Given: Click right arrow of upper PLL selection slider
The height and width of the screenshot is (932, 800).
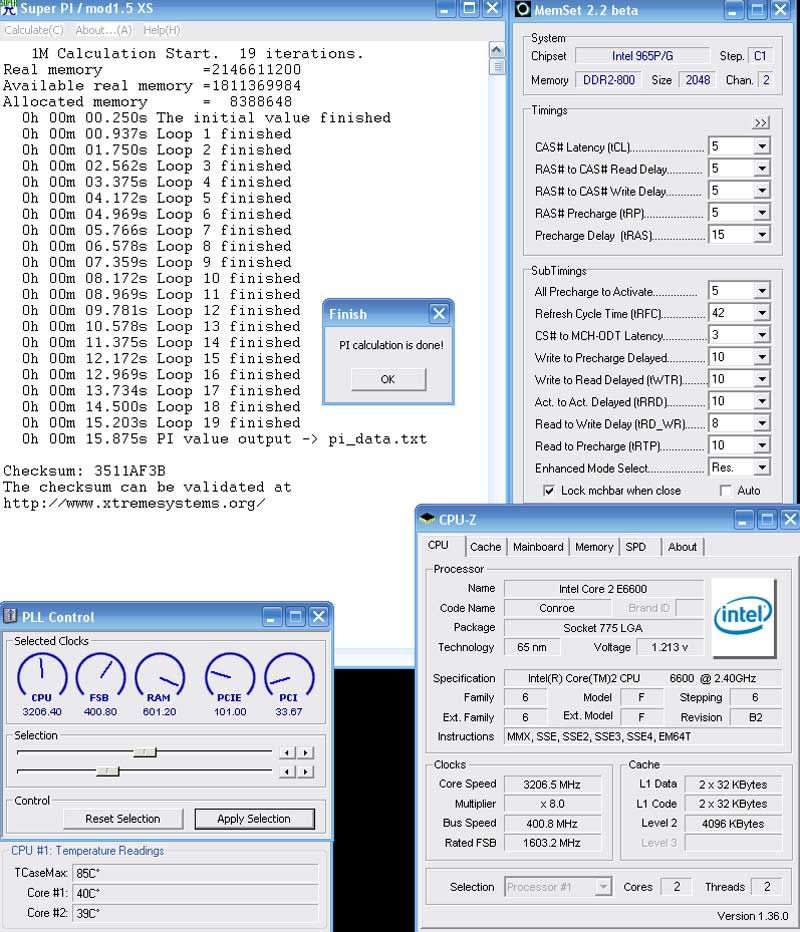Looking at the screenshot, I should [305, 752].
